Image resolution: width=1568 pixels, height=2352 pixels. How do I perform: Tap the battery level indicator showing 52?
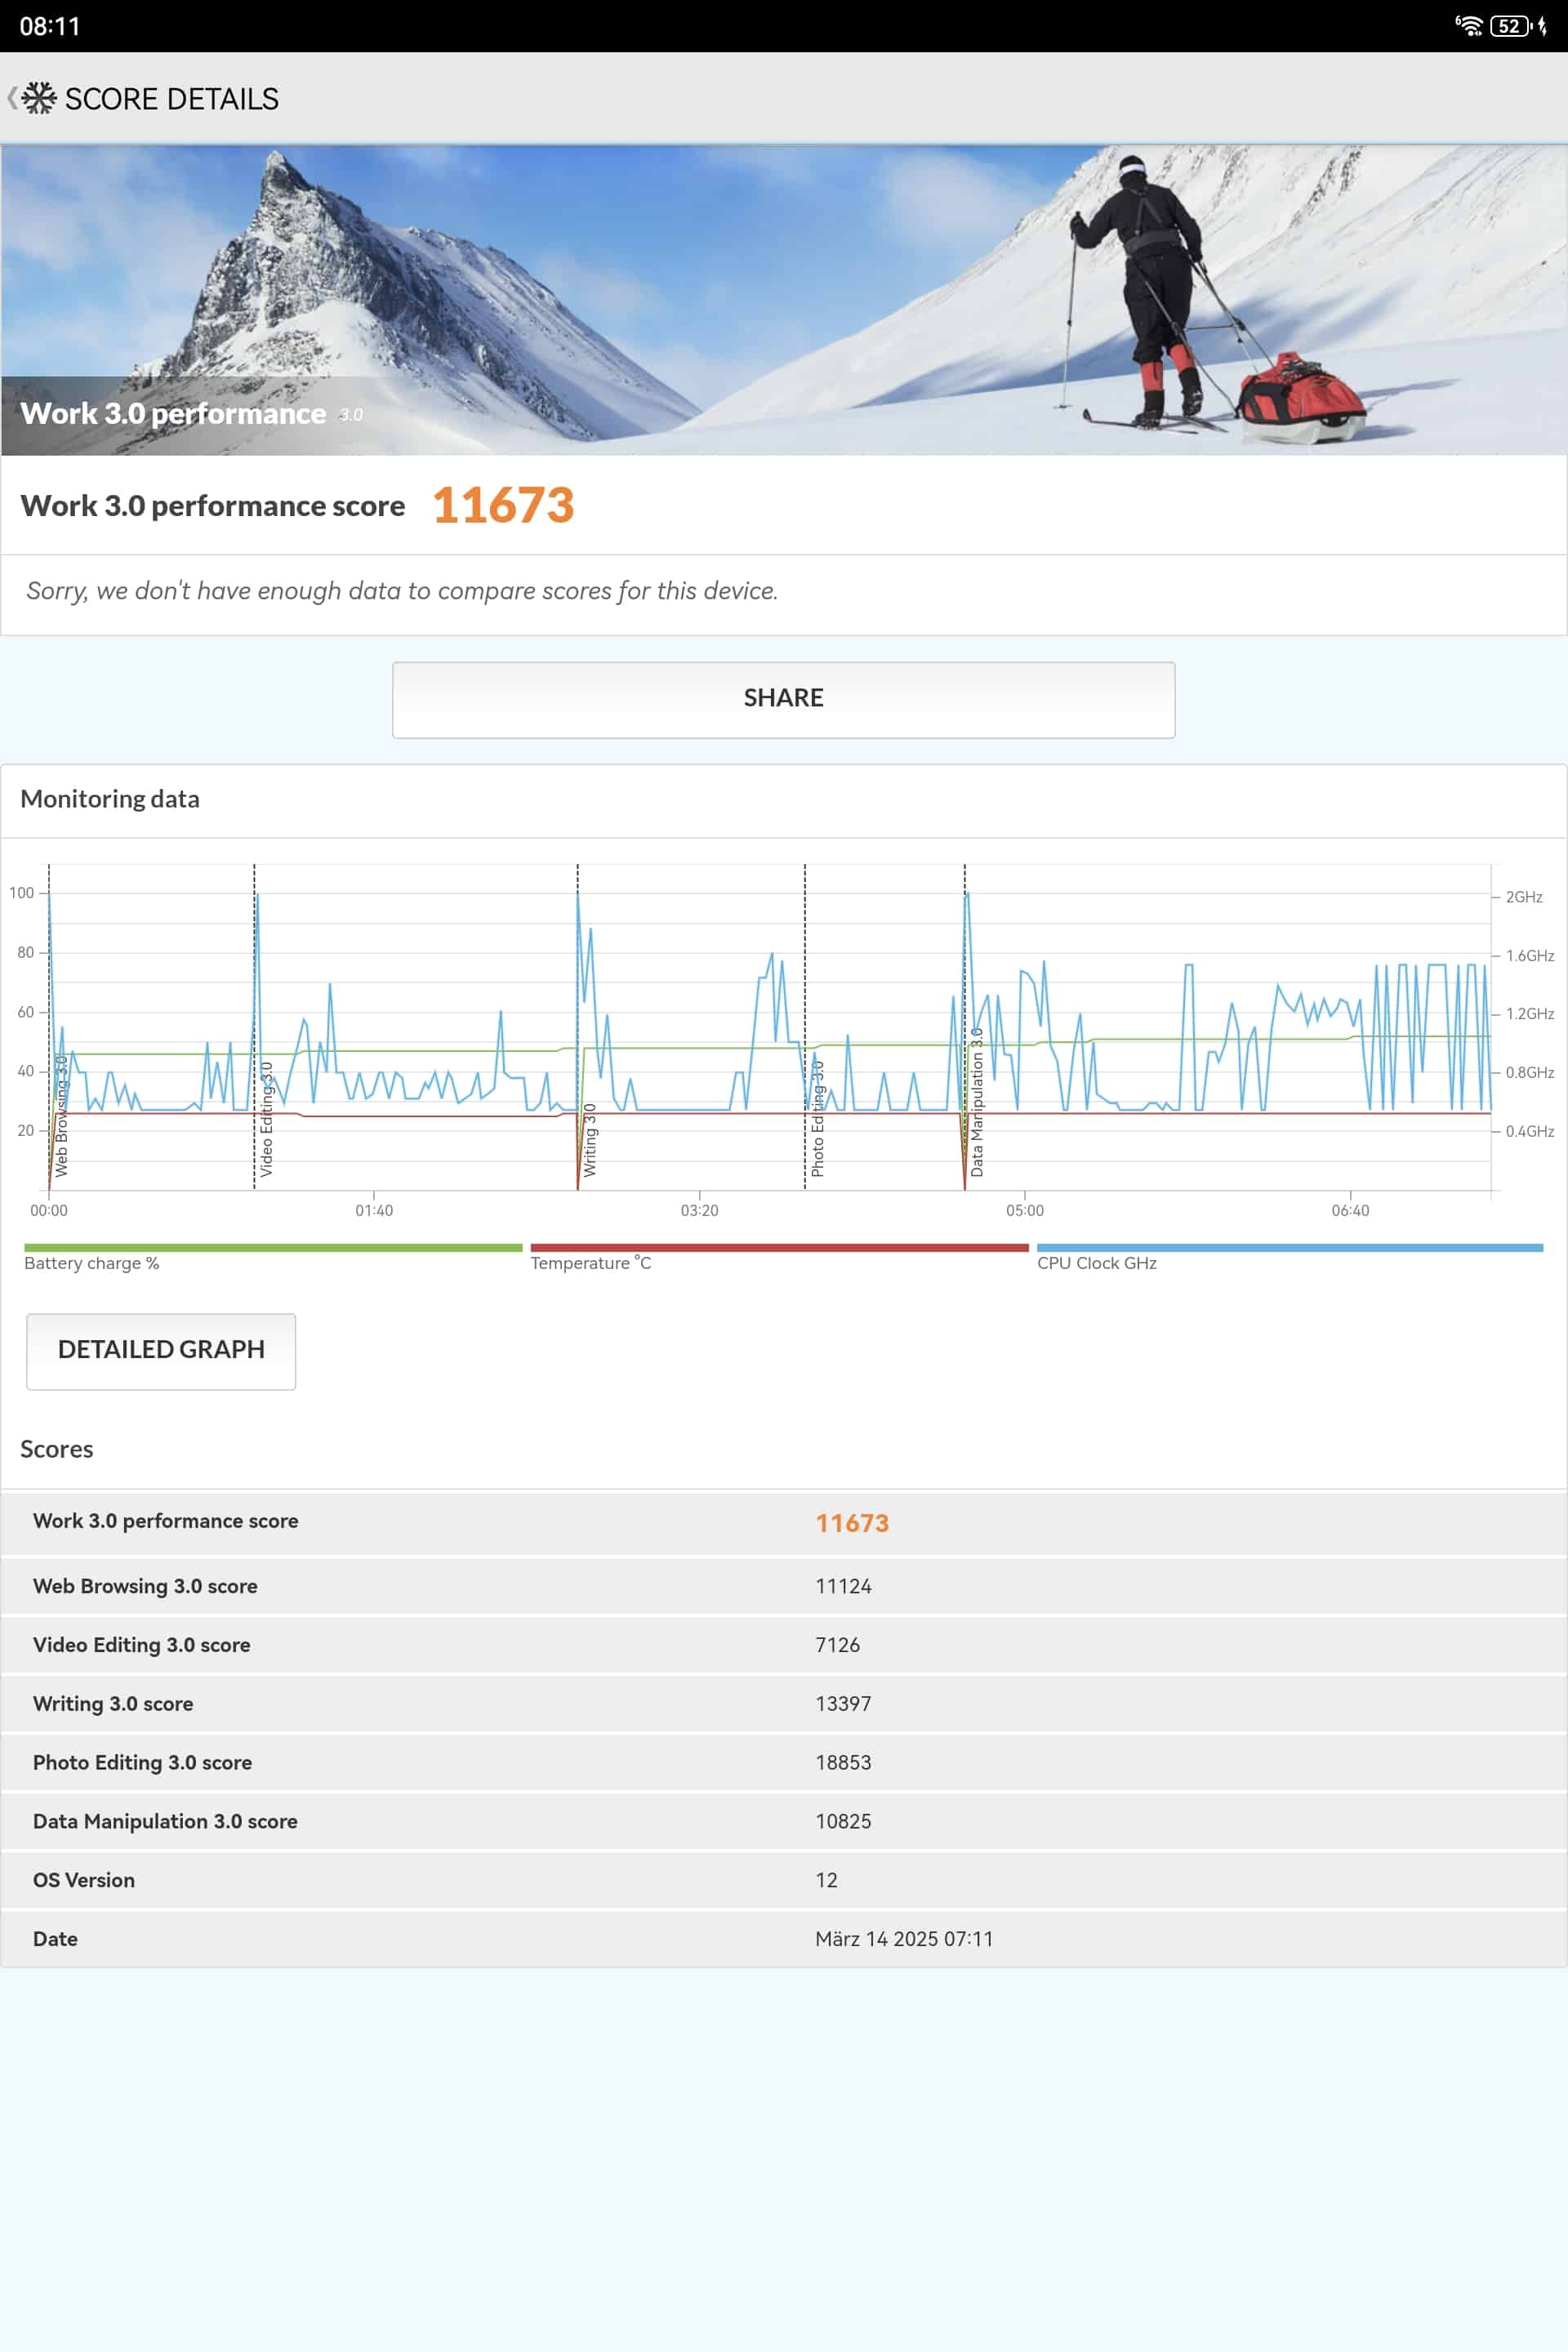coord(1508,26)
